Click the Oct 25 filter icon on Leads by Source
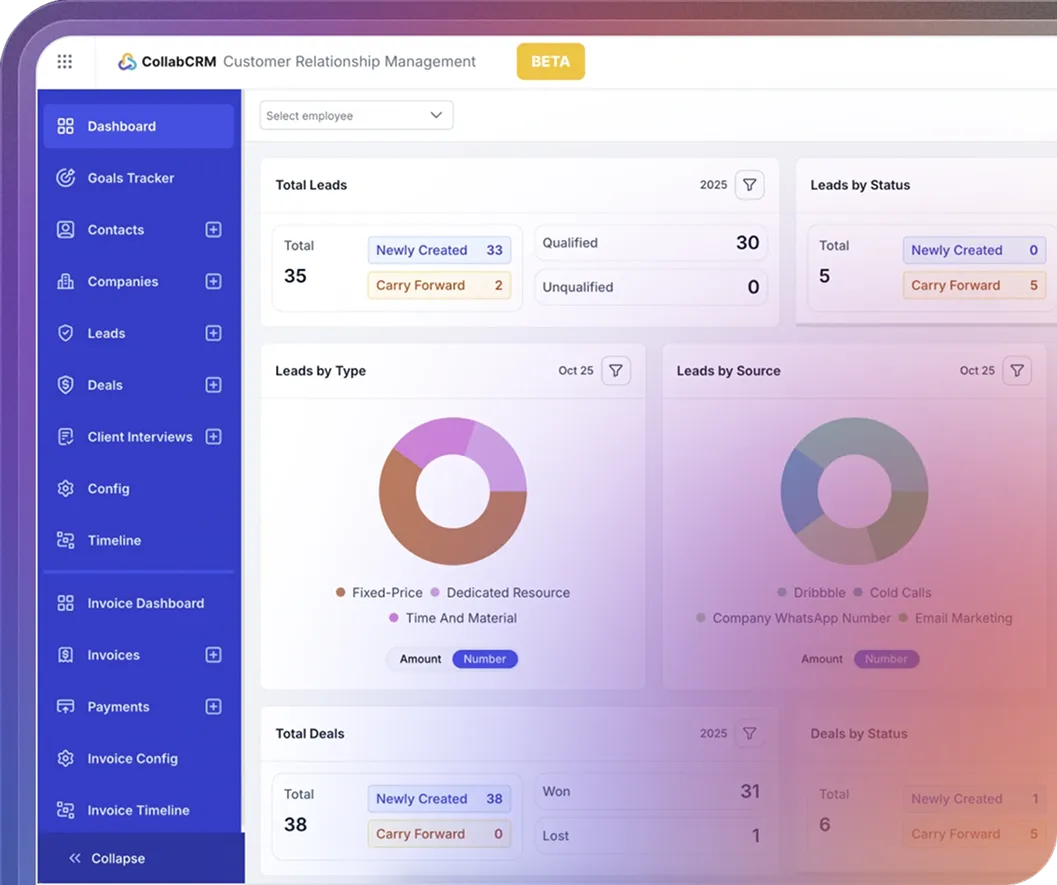This screenshot has height=885, width=1057. click(x=1017, y=370)
